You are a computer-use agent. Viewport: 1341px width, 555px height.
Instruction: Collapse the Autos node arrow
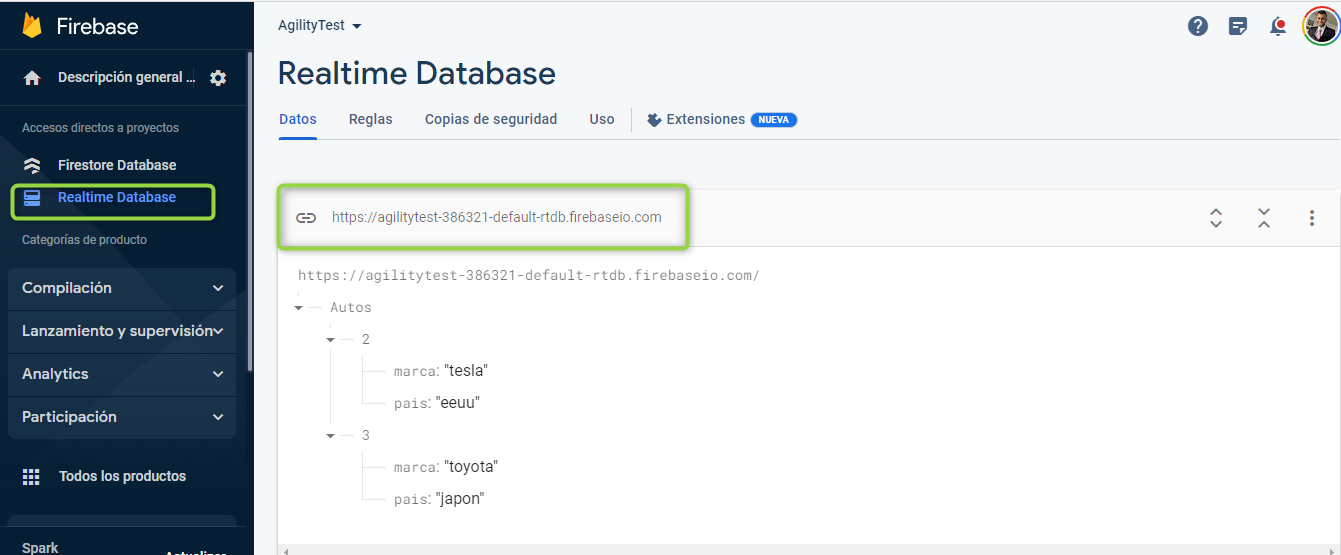(298, 308)
